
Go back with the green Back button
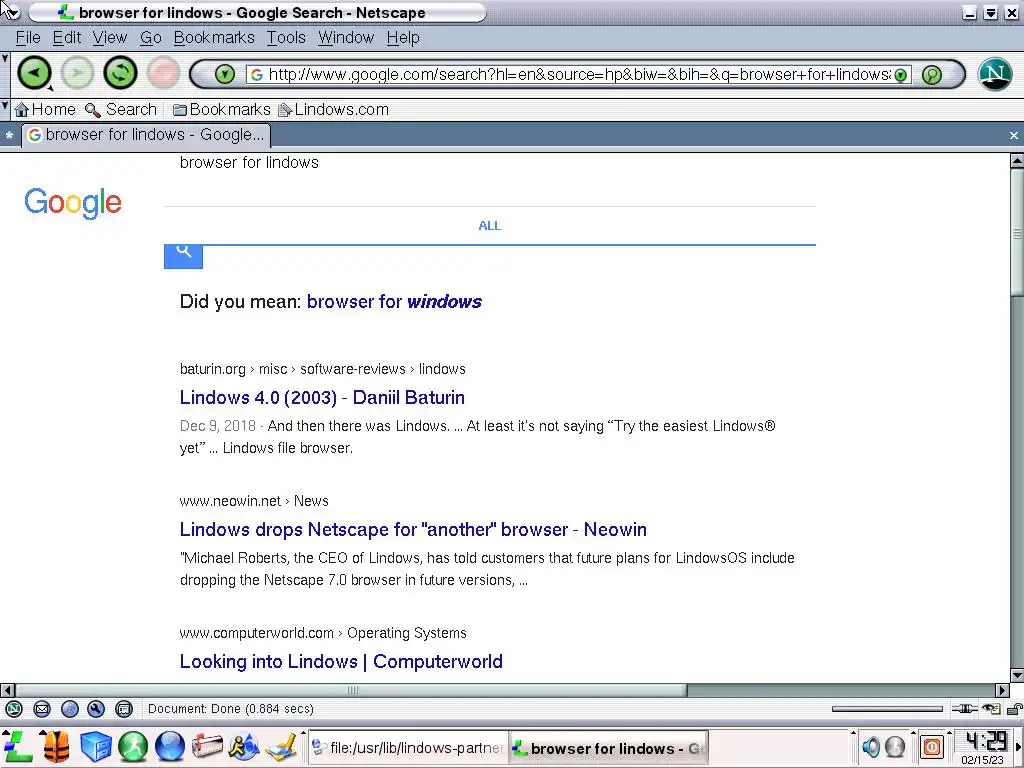[34, 72]
